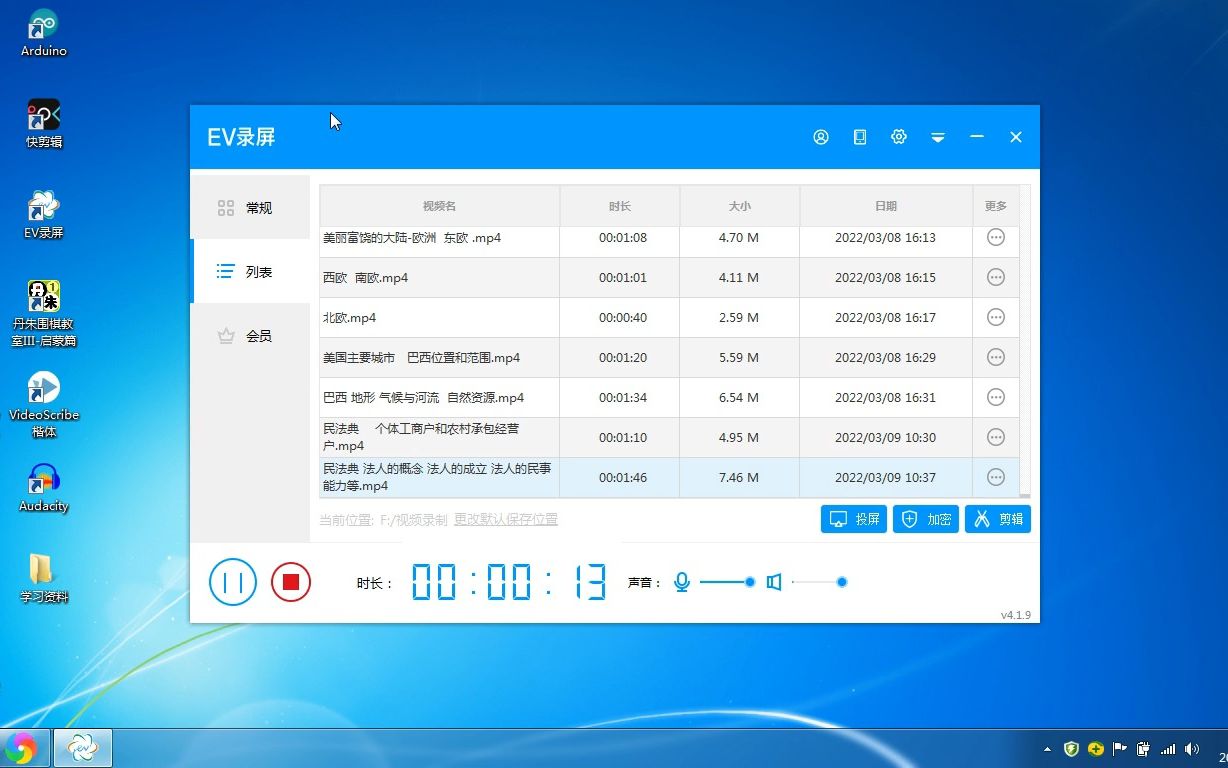
Task: Open the user account icon
Action: pyautogui.click(x=820, y=137)
